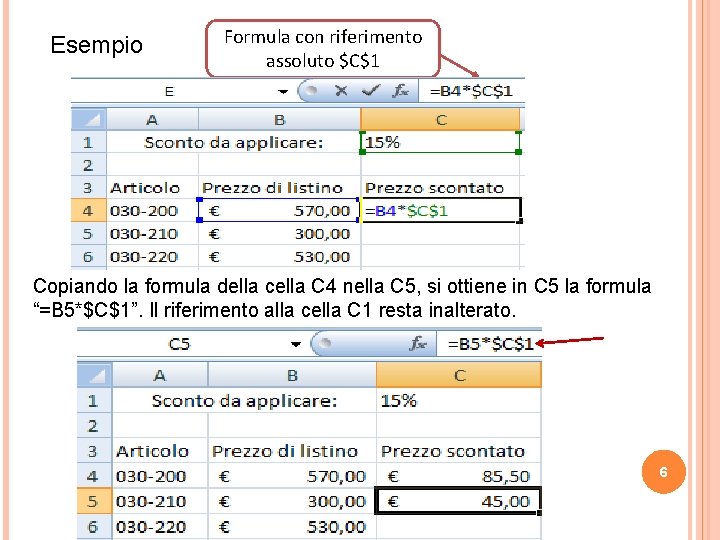The width and height of the screenshot is (720, 540).
Task: Select column A header in the C5 sheet
Action: pyautogui.click(x=160, y=376)
